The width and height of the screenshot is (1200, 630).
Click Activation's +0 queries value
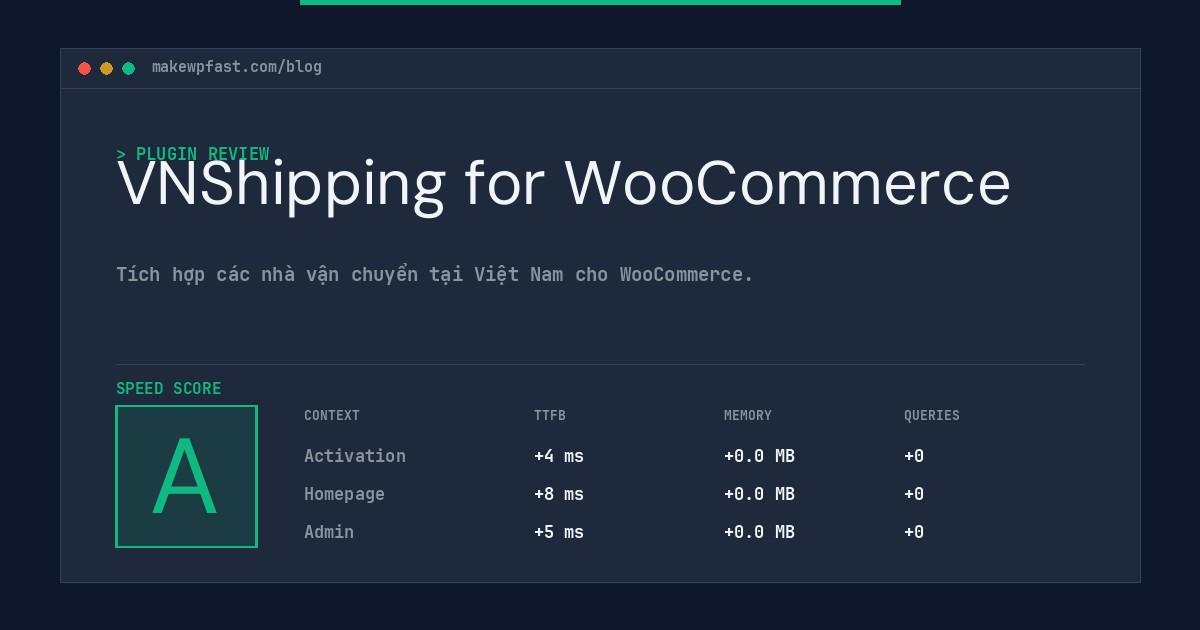click(x=914, y=456)
